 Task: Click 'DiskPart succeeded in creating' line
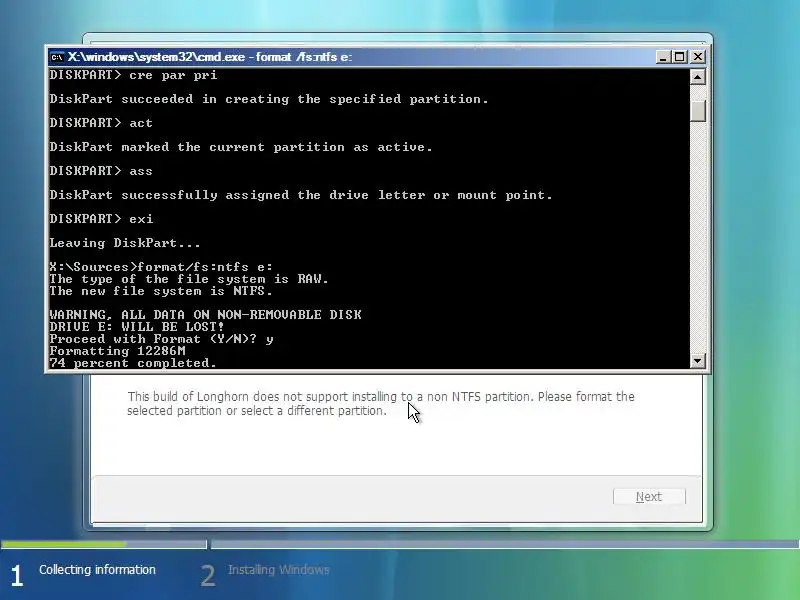(x=269, y=99)
